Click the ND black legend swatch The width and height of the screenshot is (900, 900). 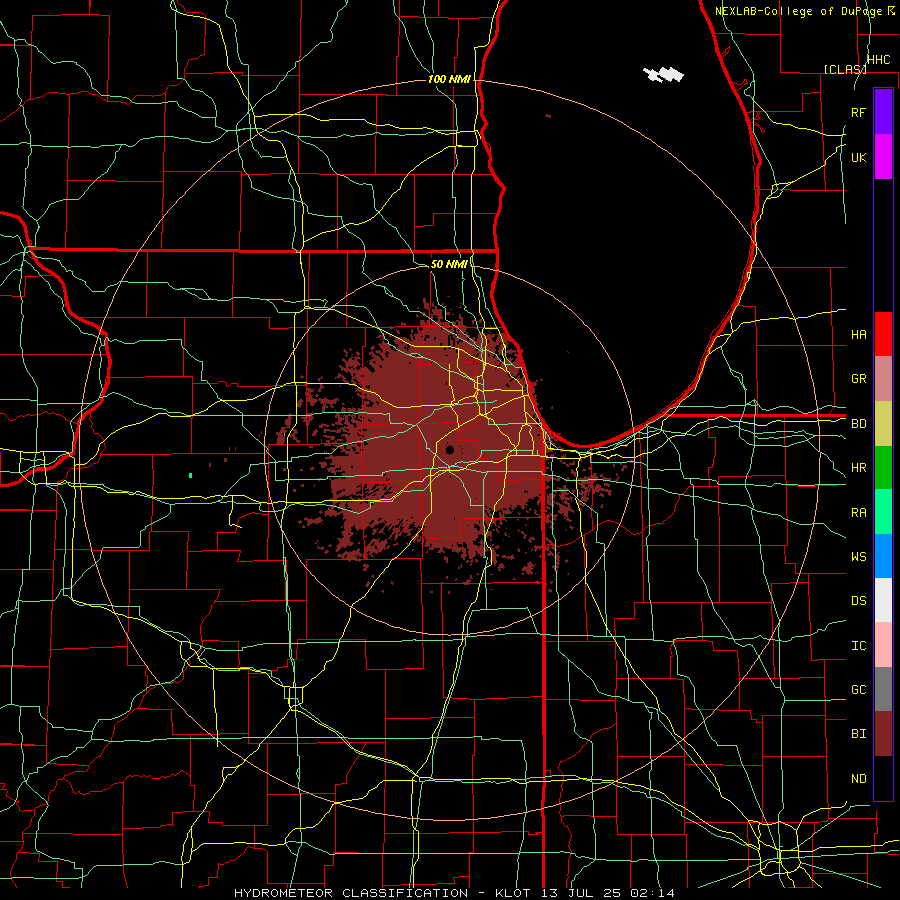click(x=883, y=778)
